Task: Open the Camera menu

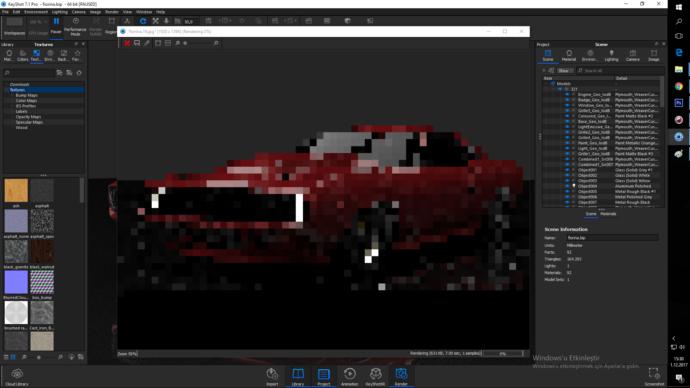Action: (x=79, y=12)
